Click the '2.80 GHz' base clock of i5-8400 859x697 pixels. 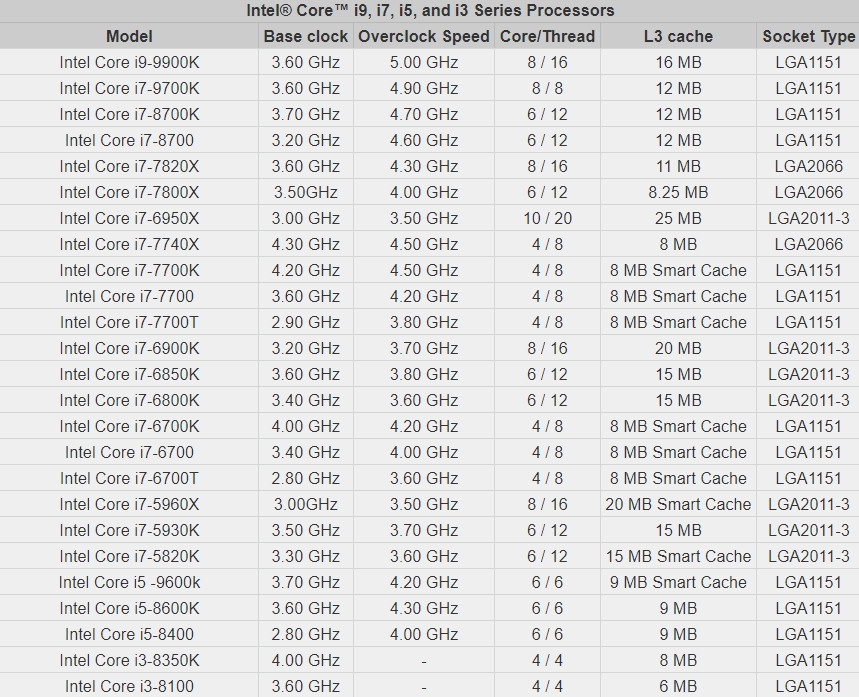coord(306,635)
